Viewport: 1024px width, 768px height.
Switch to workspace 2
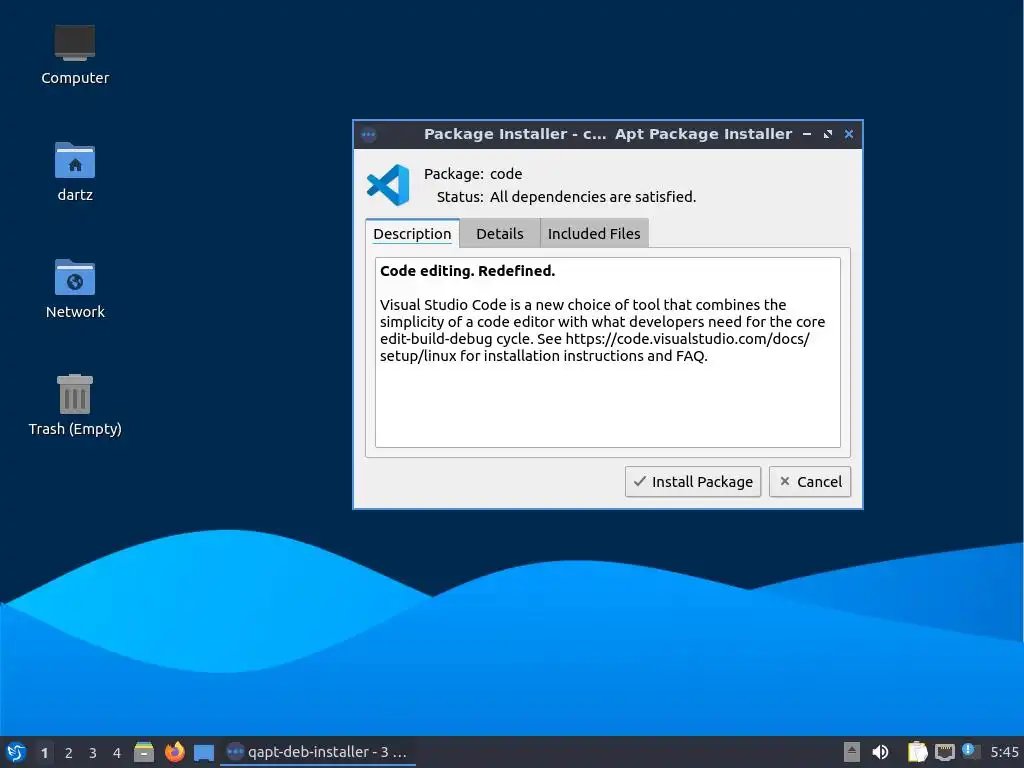point(69,753)
